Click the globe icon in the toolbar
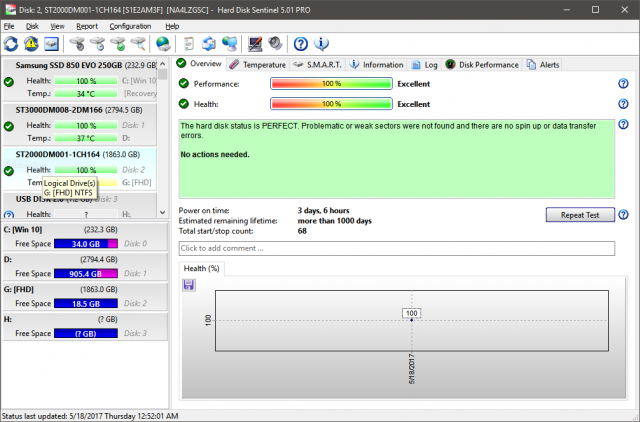 coord(163,44)
